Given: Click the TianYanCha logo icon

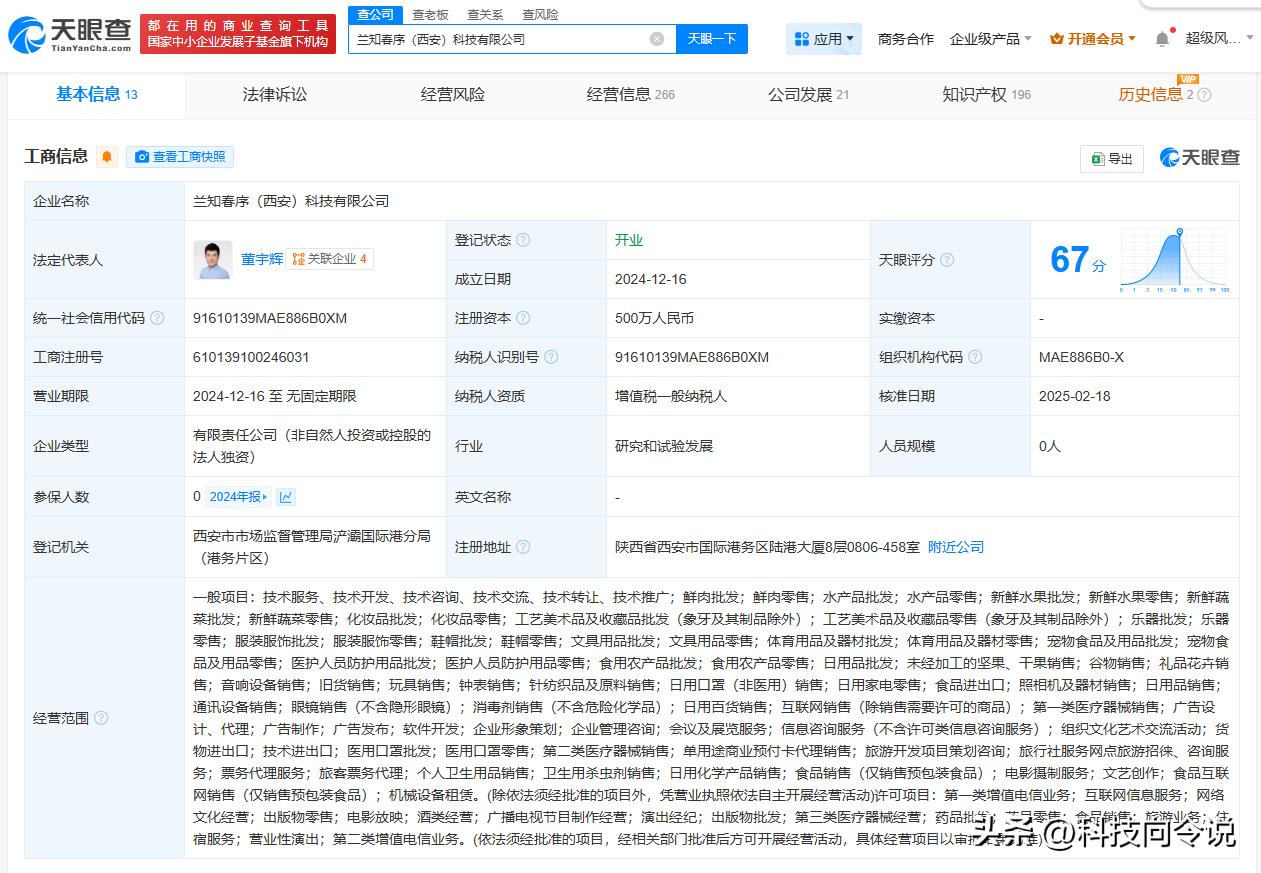Looking at the screenshot, I should 70,35.
